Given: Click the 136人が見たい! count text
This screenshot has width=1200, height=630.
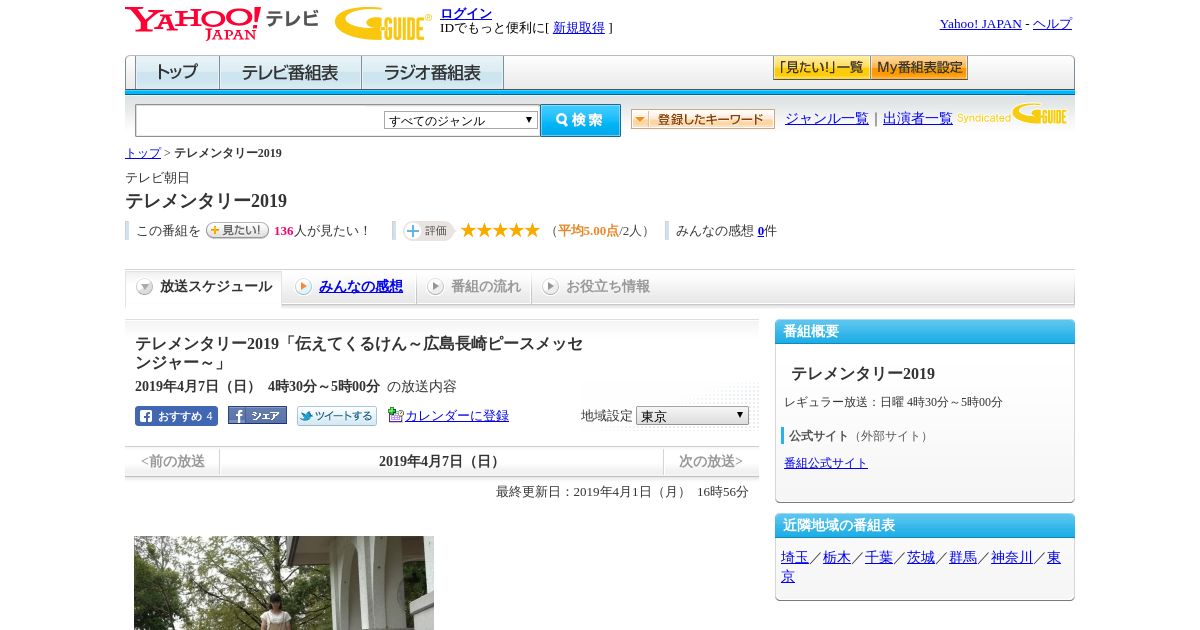Looking at the screenshot, I should click(x=322, y=231).
